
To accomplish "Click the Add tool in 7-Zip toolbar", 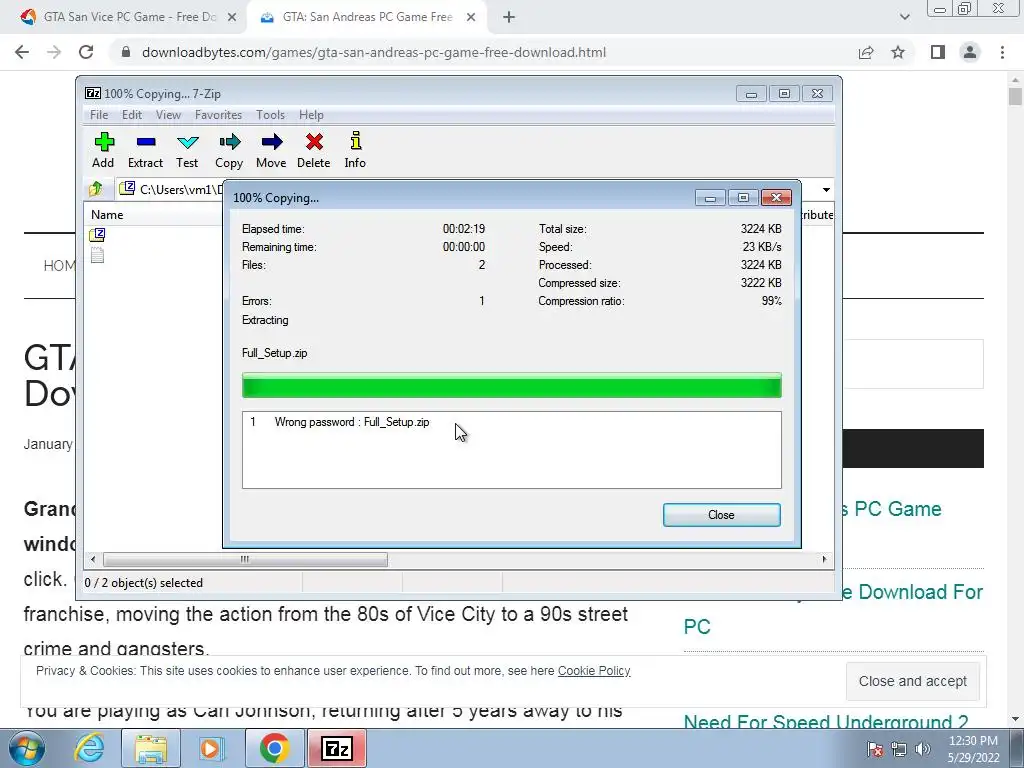I will click(103, 150).
